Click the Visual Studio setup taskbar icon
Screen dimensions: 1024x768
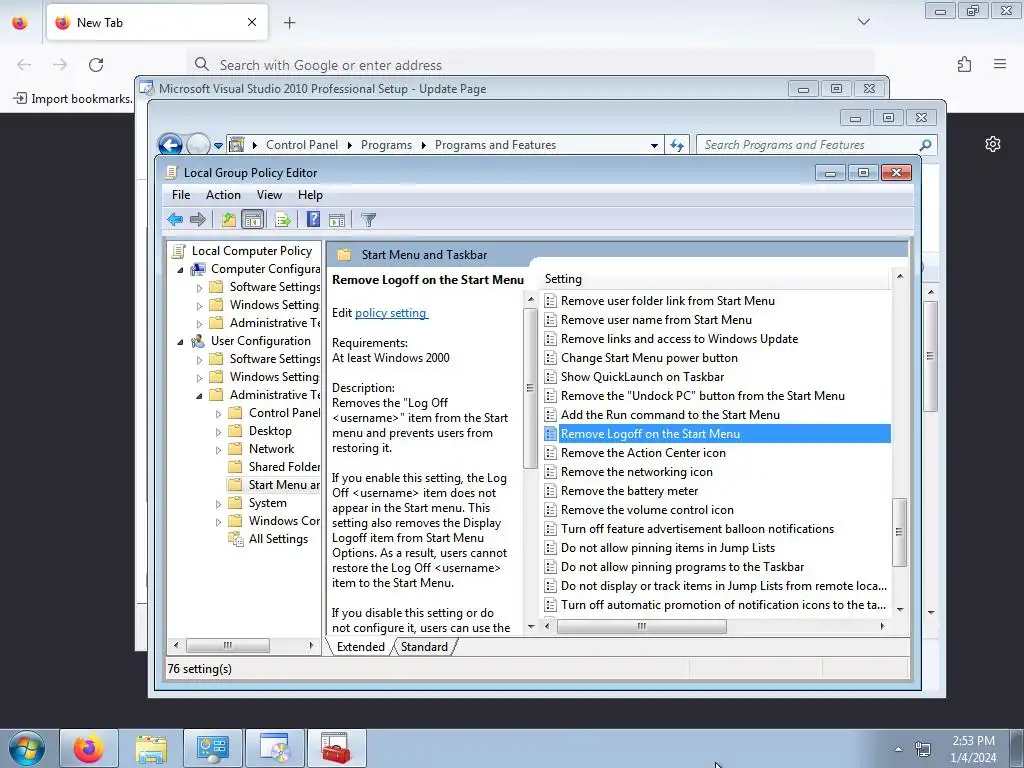coord(274,748)
